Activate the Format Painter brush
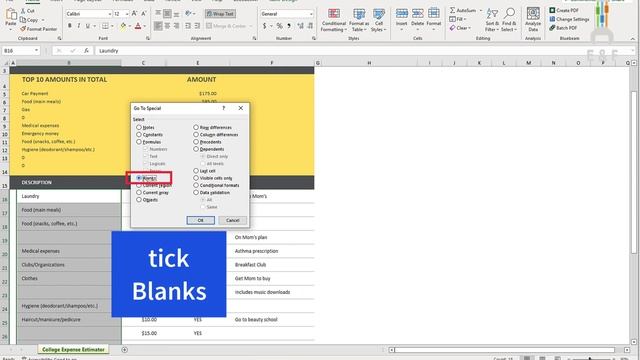The width and height of the screenshot is (640, 360). pos(38,29)
